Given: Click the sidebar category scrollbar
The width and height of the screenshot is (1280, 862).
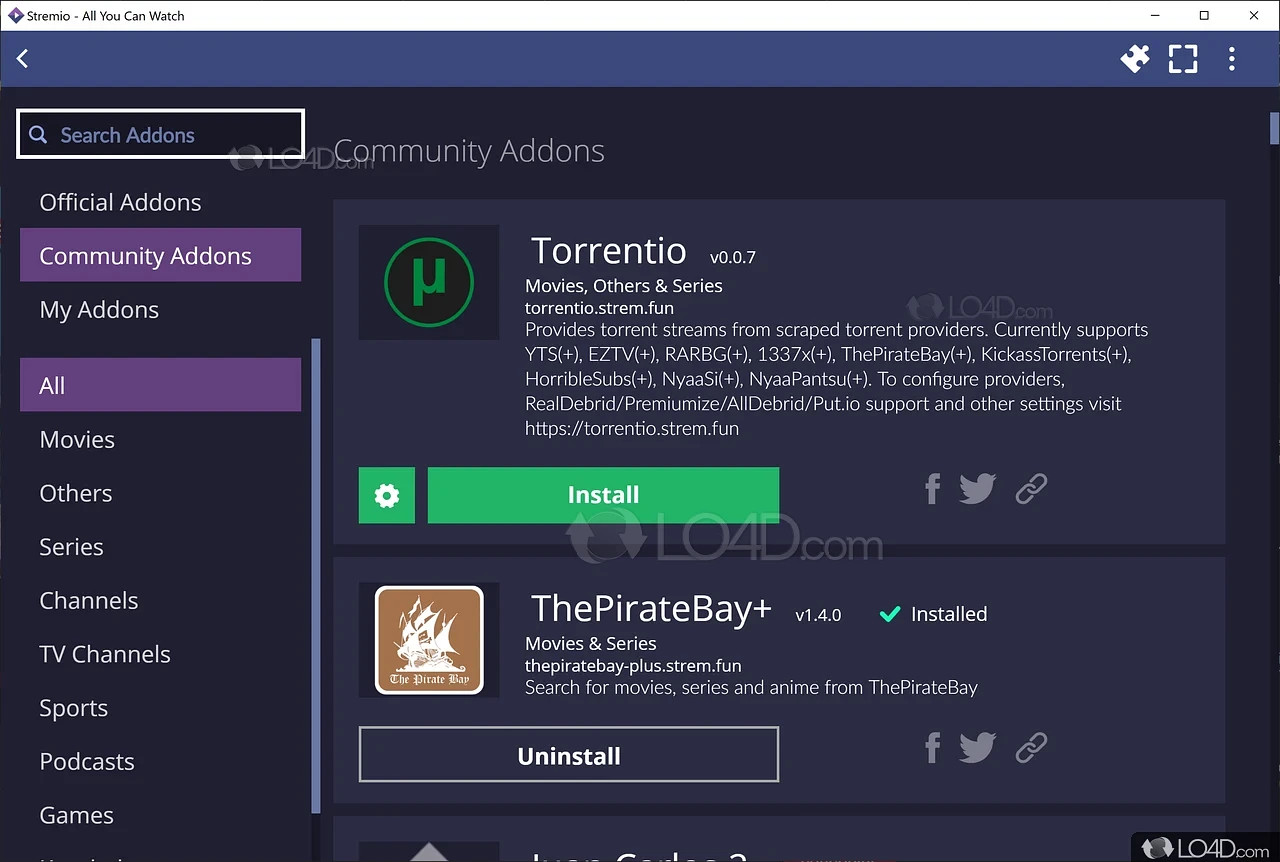Looking at the screenshot, I should point(316,575).
